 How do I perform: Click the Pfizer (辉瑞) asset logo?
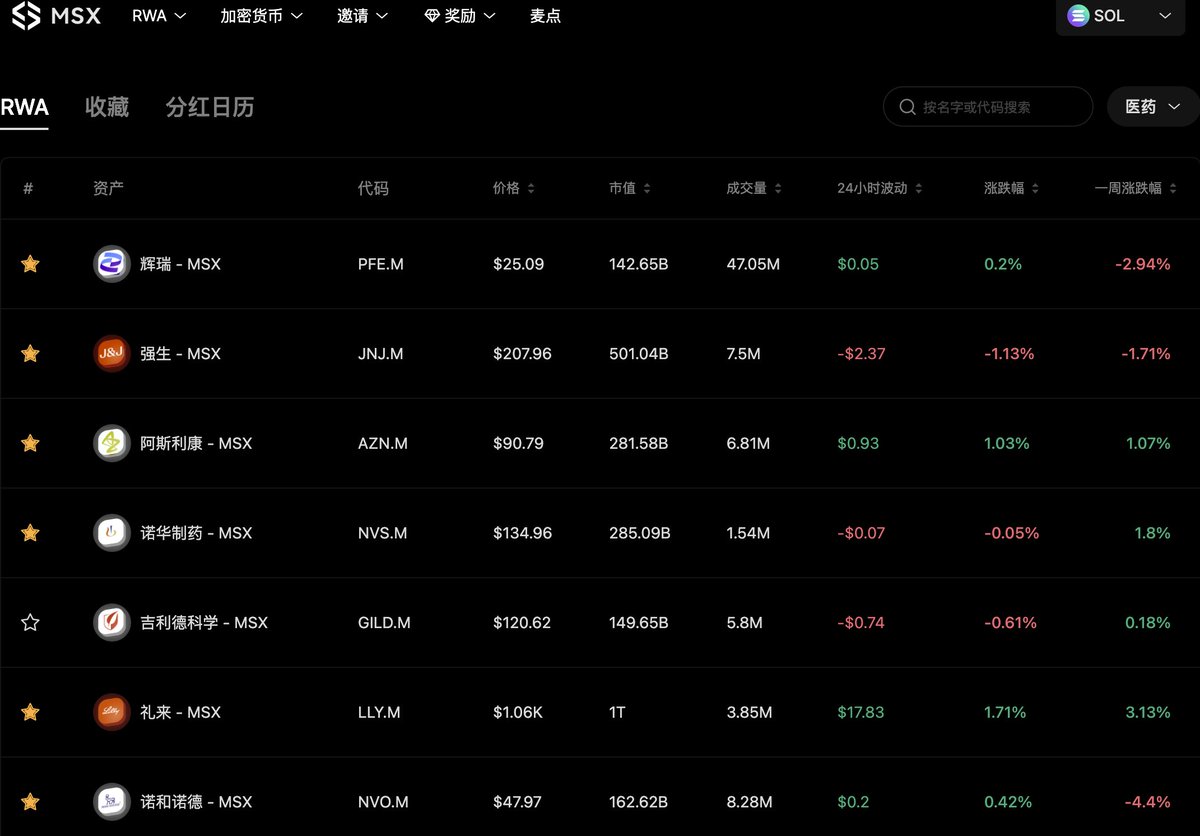coord(112,264)
